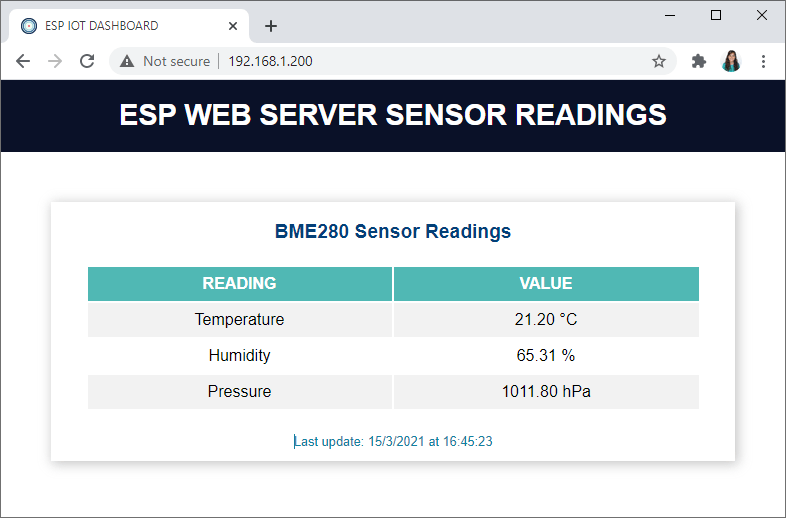Open a new tab with plus button
This screenshot has height=518, width=786.
tap(271, 26)
